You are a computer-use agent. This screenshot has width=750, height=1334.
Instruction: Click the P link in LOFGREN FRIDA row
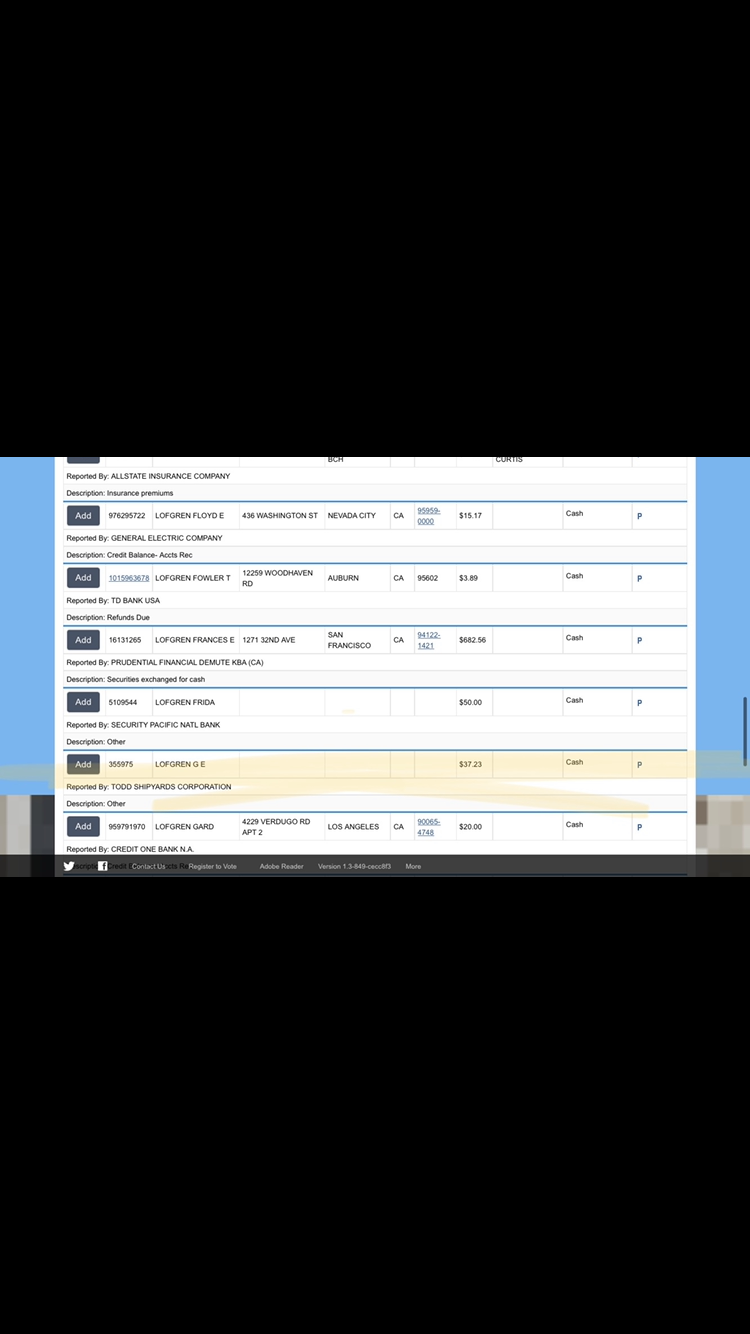pos(639,703)
